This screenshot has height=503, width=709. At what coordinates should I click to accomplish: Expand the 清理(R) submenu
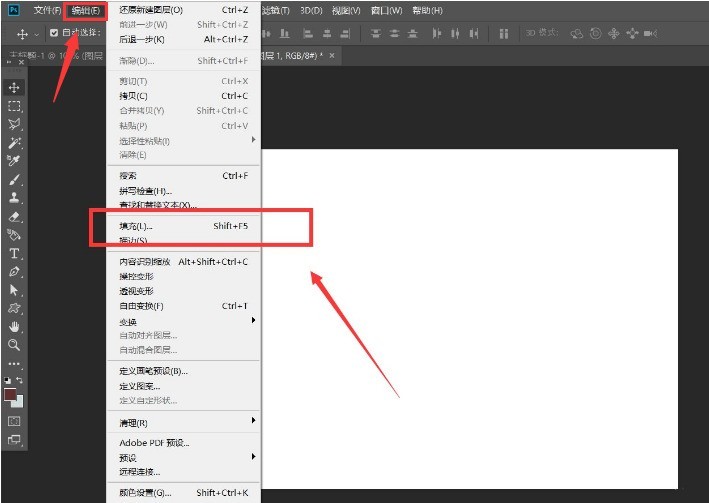[253, 420]
